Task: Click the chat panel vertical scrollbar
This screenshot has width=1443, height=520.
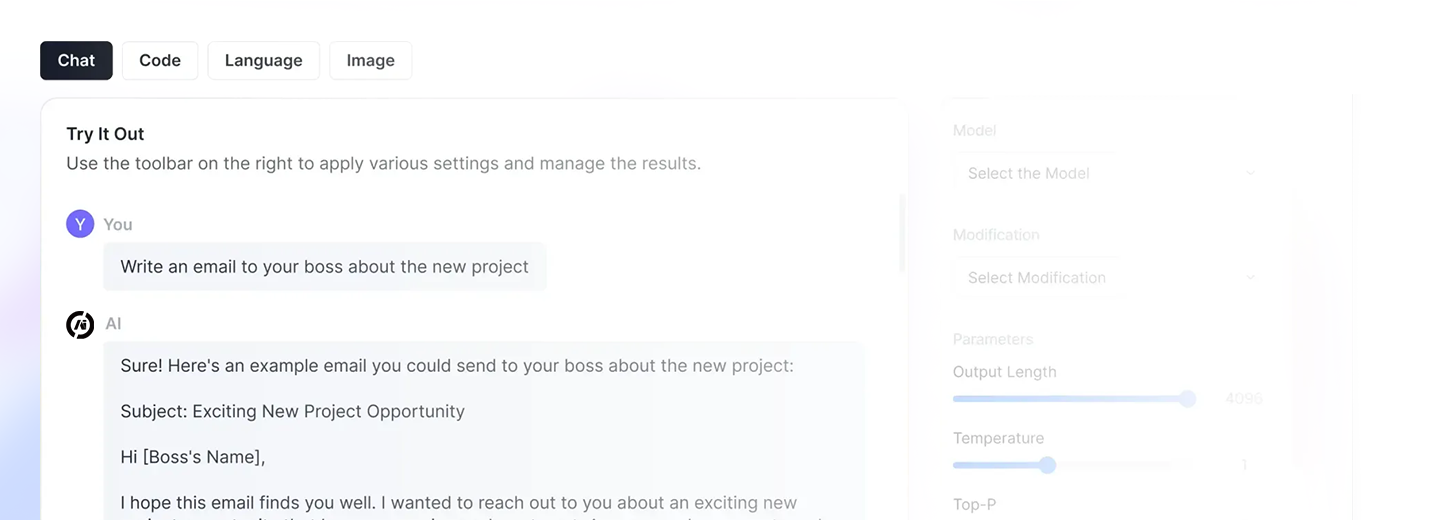Action: tap(902, 232)
